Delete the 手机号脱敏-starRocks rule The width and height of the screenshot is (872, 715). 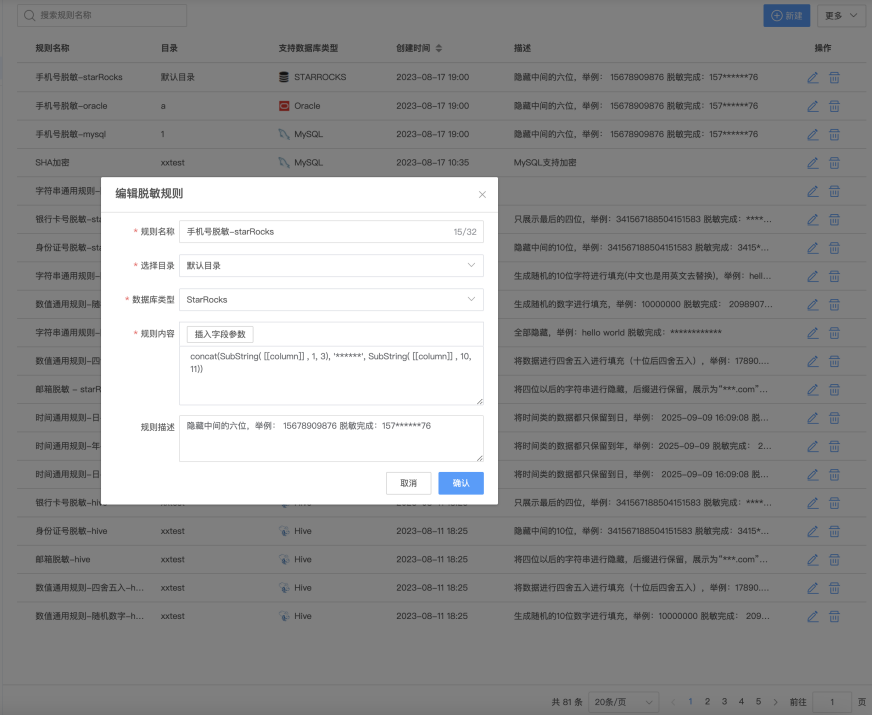click(x=834, y=78)
